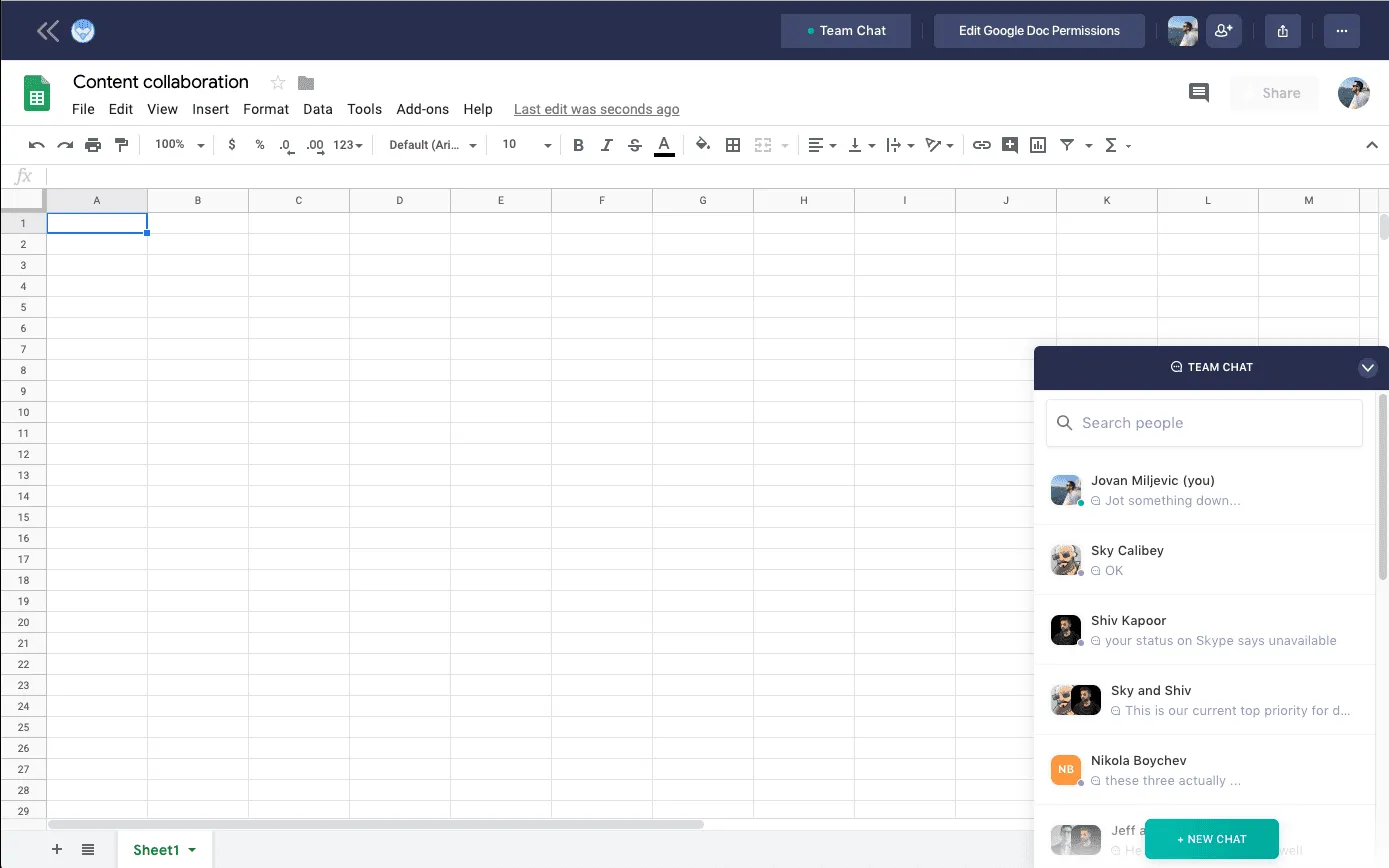Collapse the Team Chat panel chevron
The width and height of the screenshot is (1389, 868).
pos(1368,367)
